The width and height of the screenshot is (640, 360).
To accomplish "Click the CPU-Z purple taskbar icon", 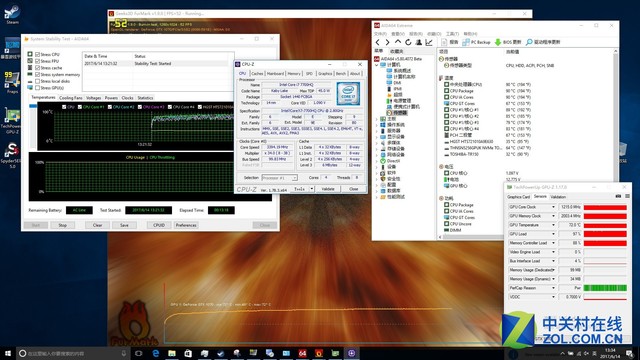I will [351, 353].
